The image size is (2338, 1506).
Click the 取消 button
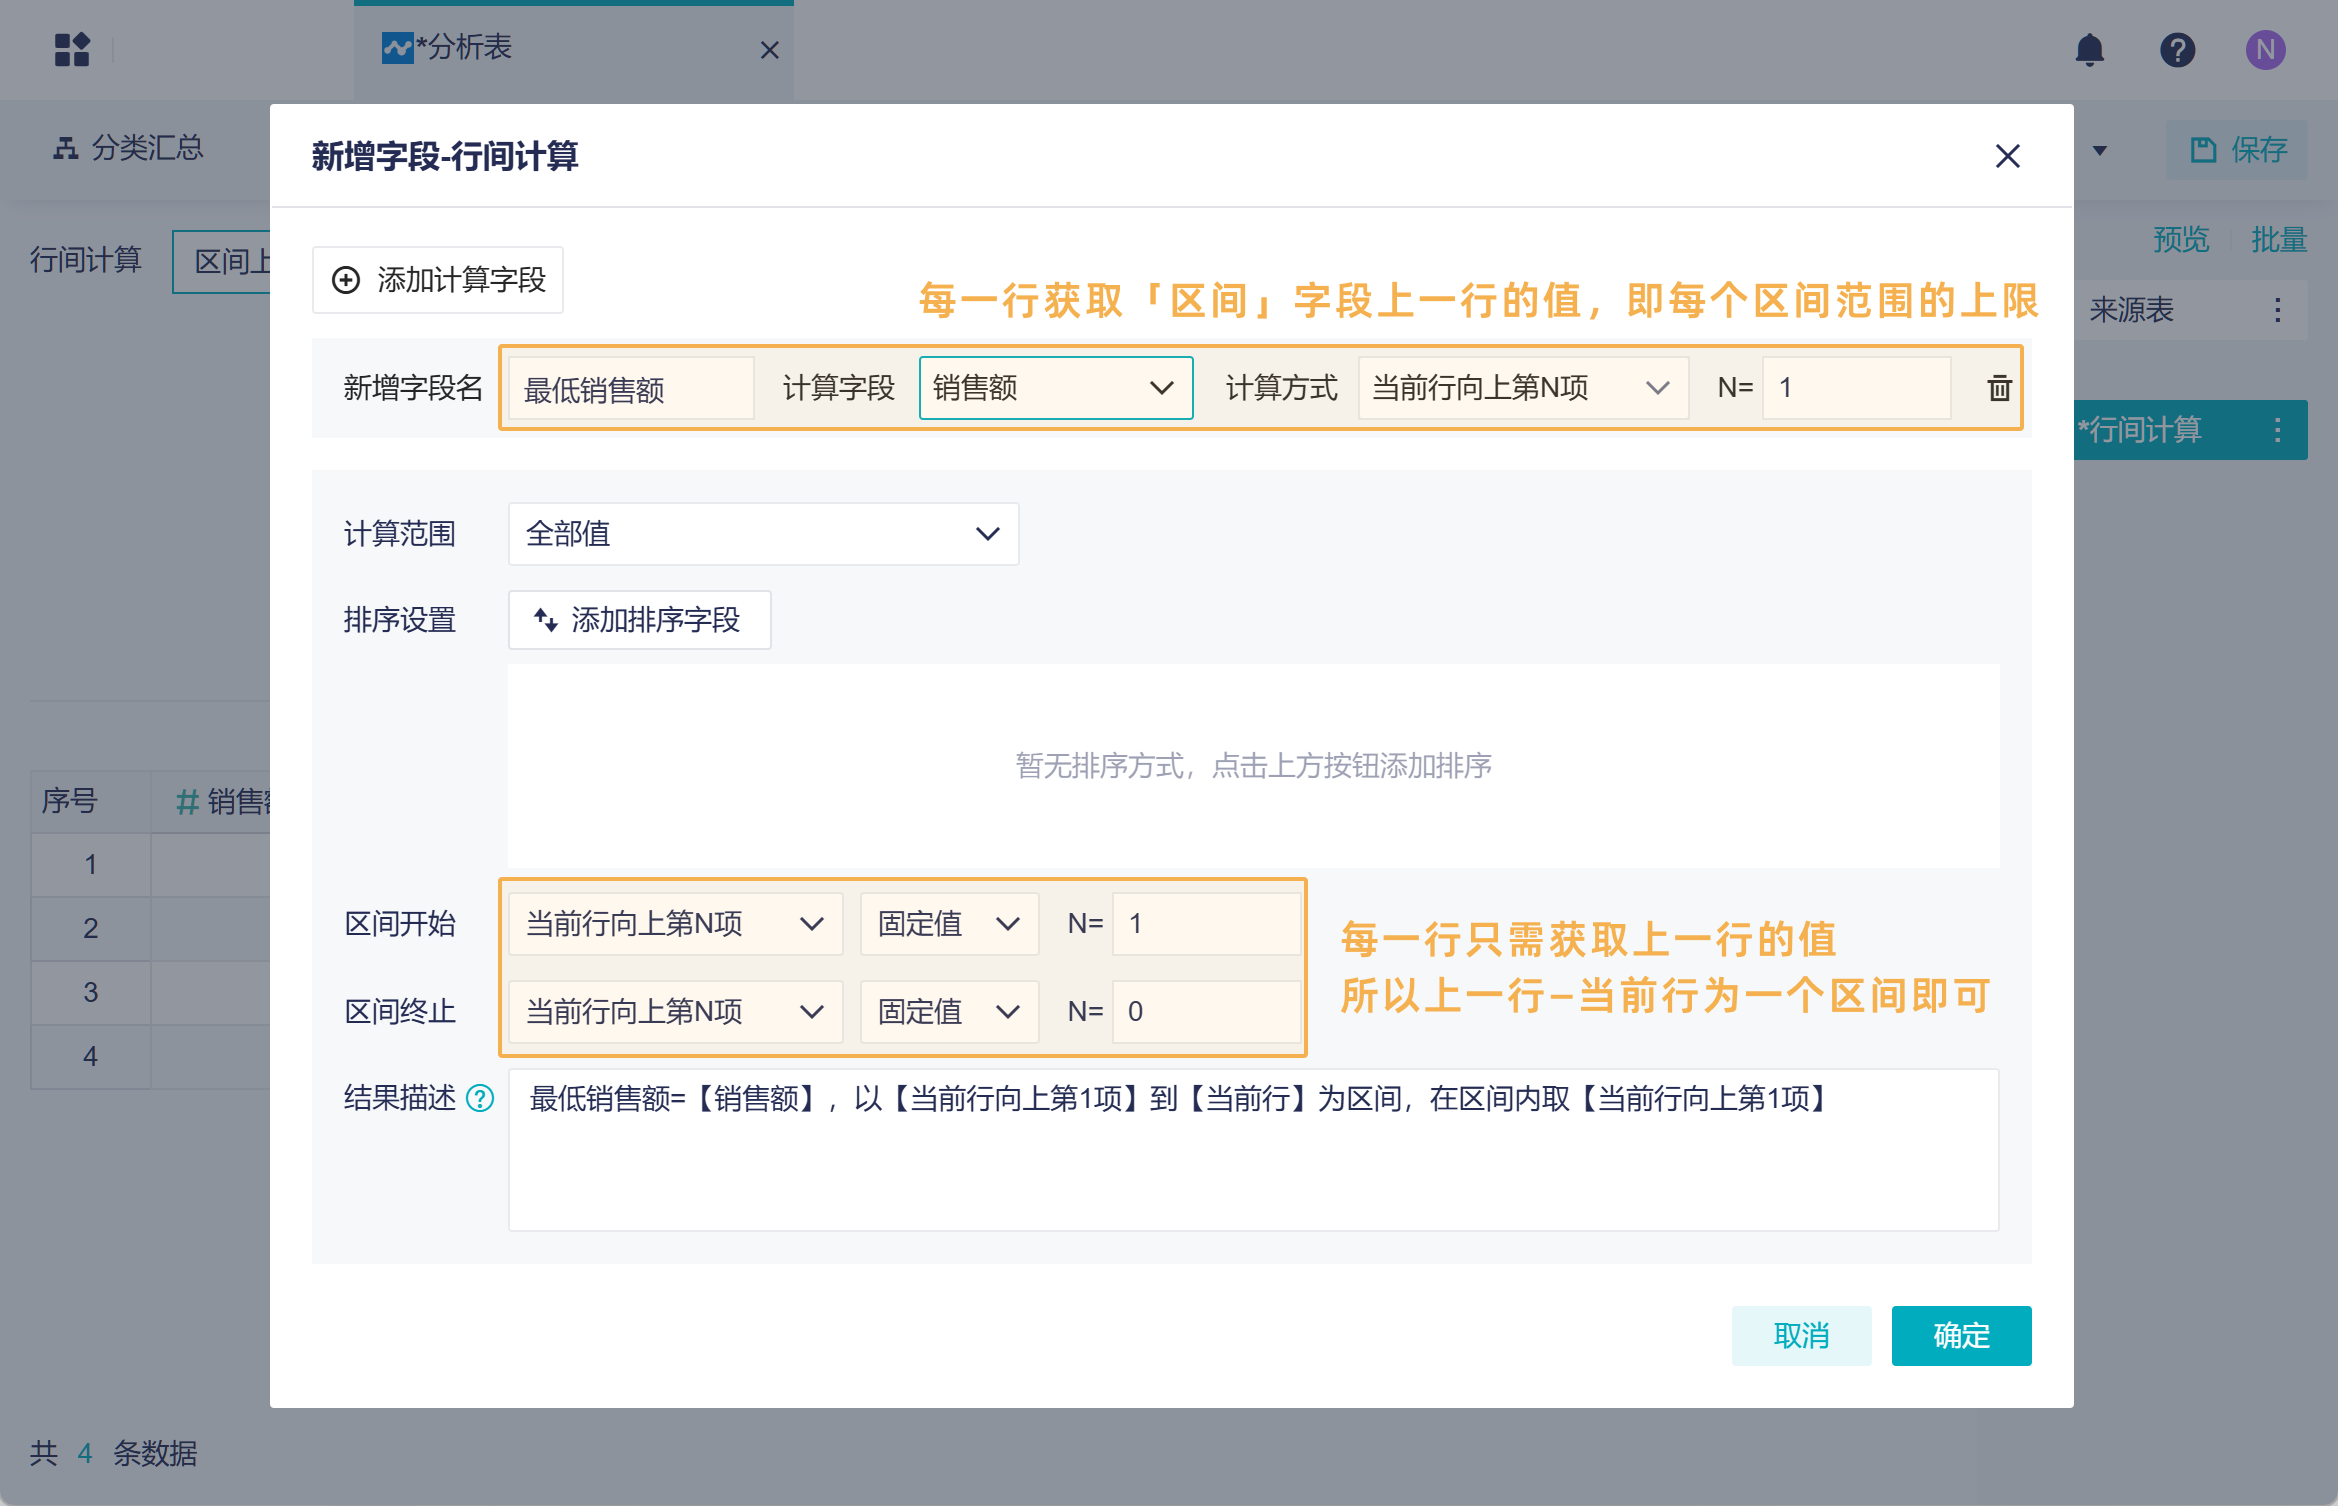pos(1801,1336)
